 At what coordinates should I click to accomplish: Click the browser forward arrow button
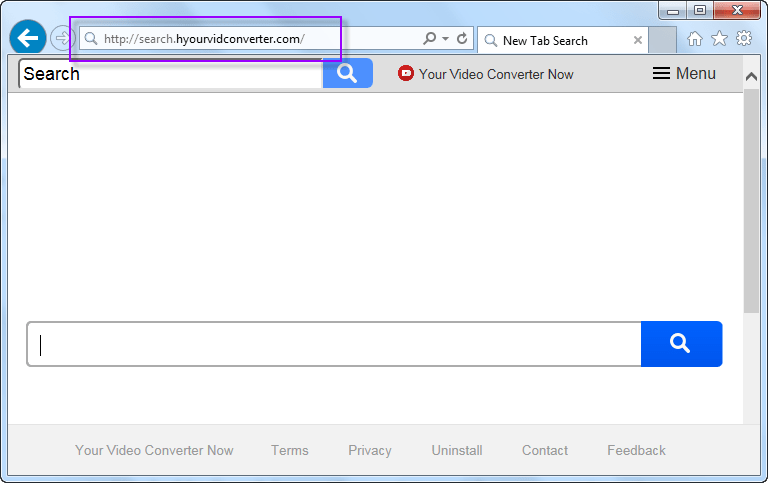click(x=62, y=38)
